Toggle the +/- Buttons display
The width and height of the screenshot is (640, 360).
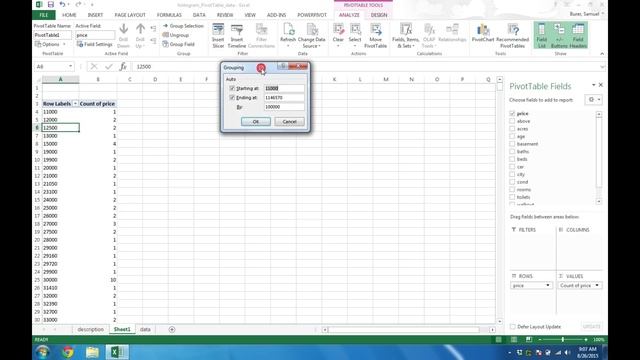pos(559,36)
